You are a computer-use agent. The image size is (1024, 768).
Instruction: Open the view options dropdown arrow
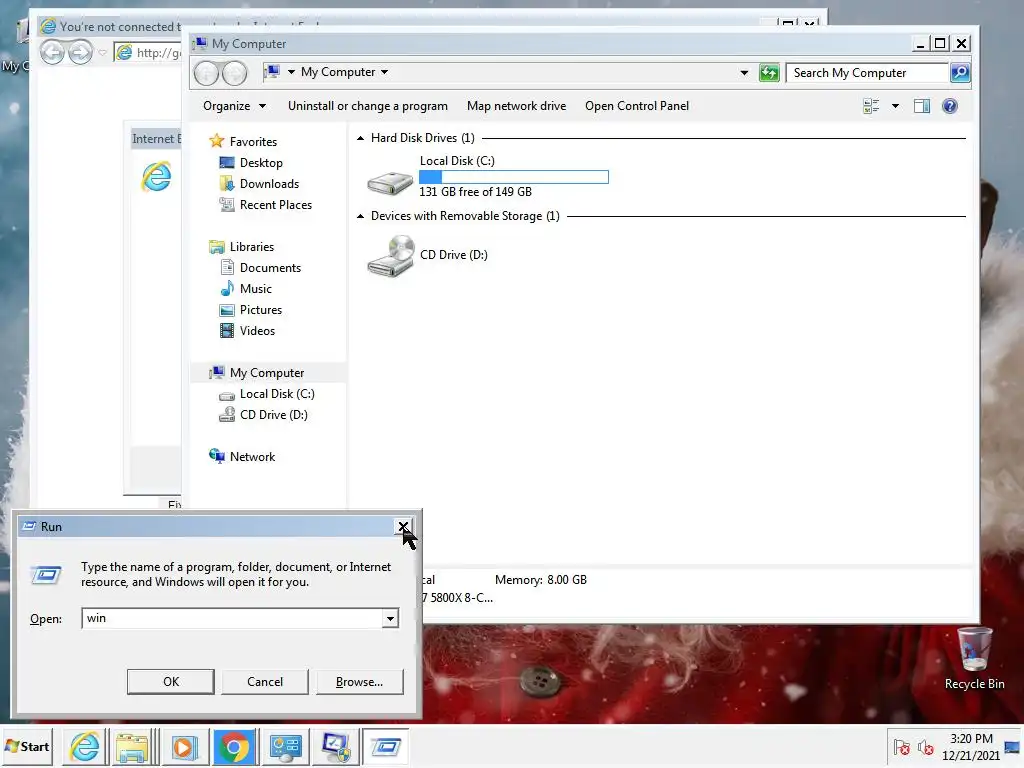pyautogui.click(x=895, y=106)
